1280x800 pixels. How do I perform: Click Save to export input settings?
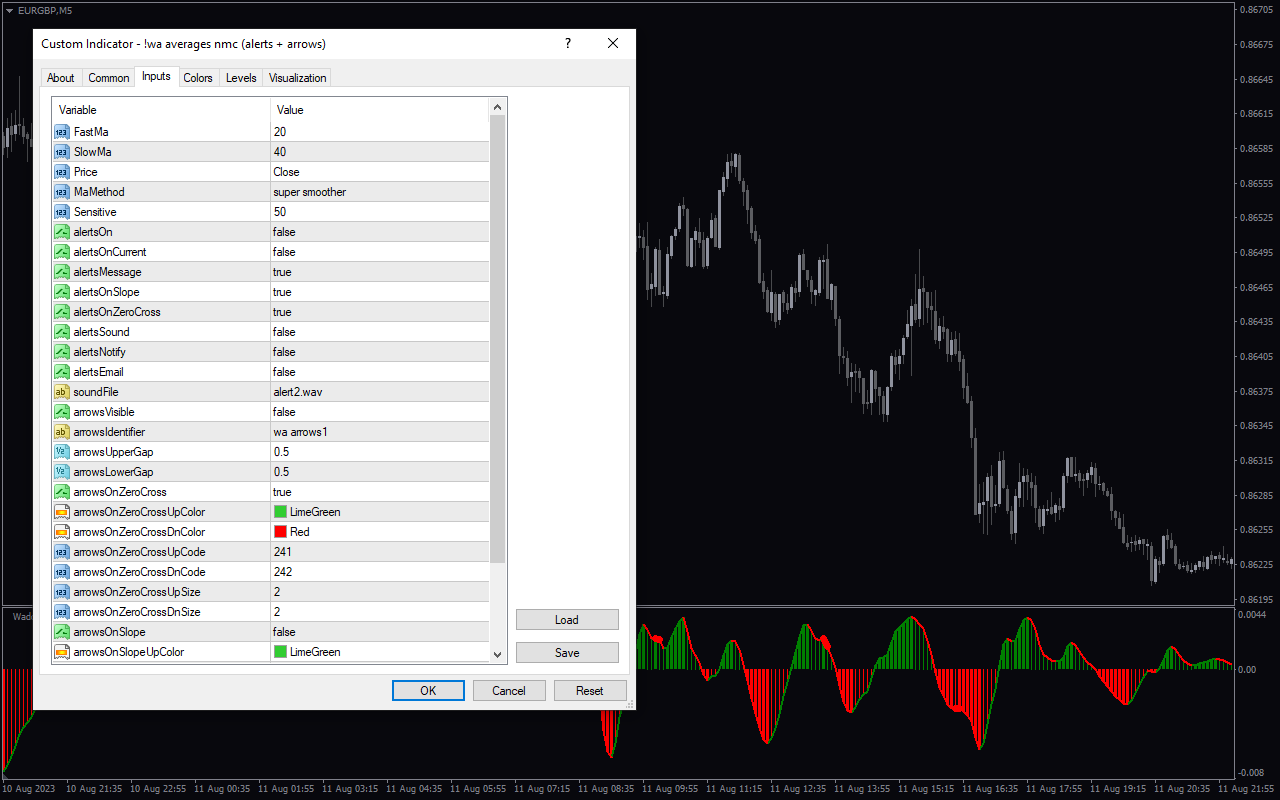click(x=567, y=653)
